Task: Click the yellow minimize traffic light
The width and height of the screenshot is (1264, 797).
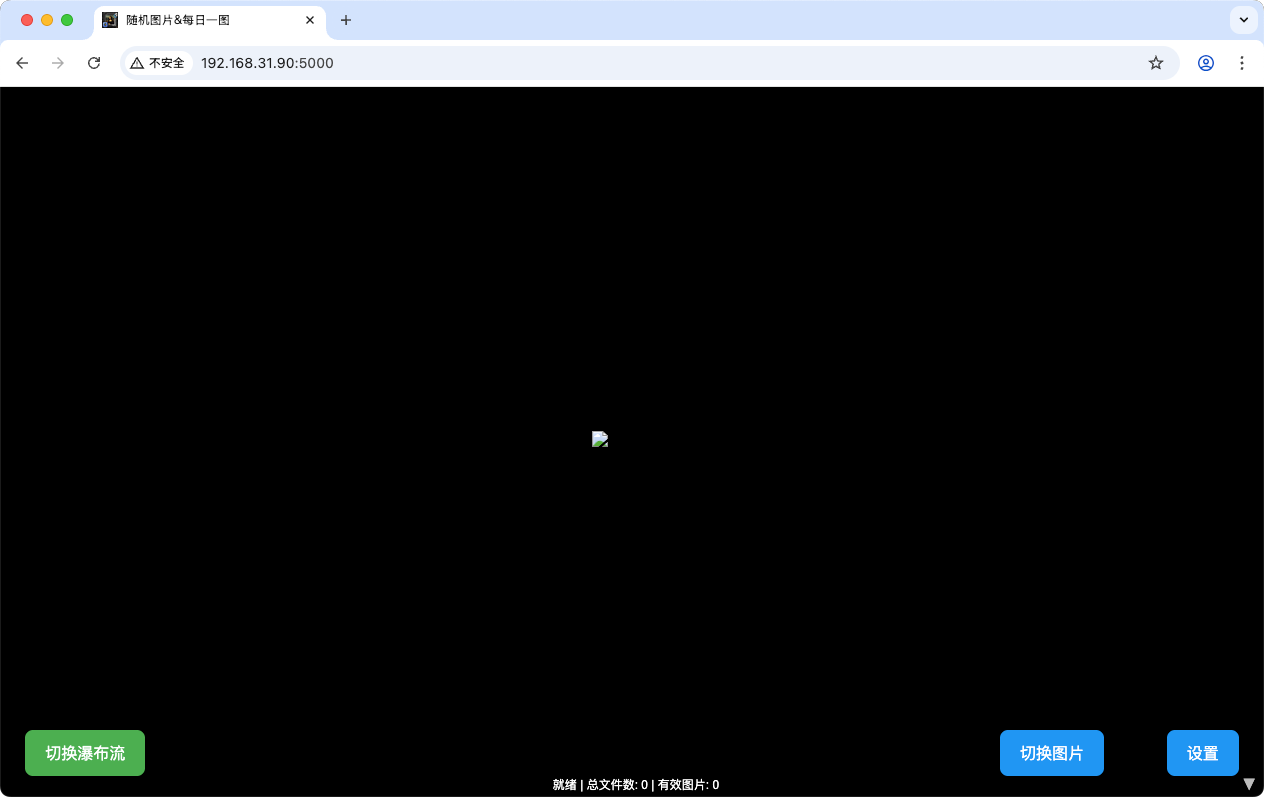Action: 46,19
